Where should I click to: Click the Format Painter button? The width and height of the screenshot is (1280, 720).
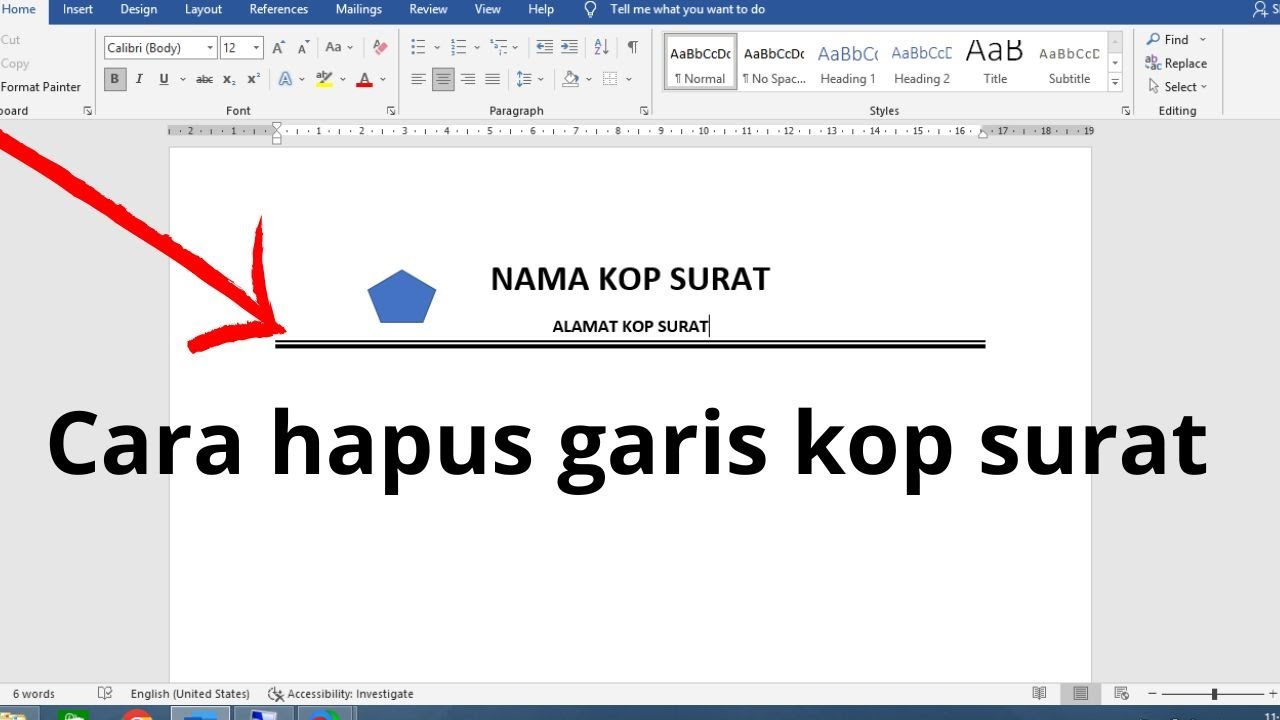(41, 87)
